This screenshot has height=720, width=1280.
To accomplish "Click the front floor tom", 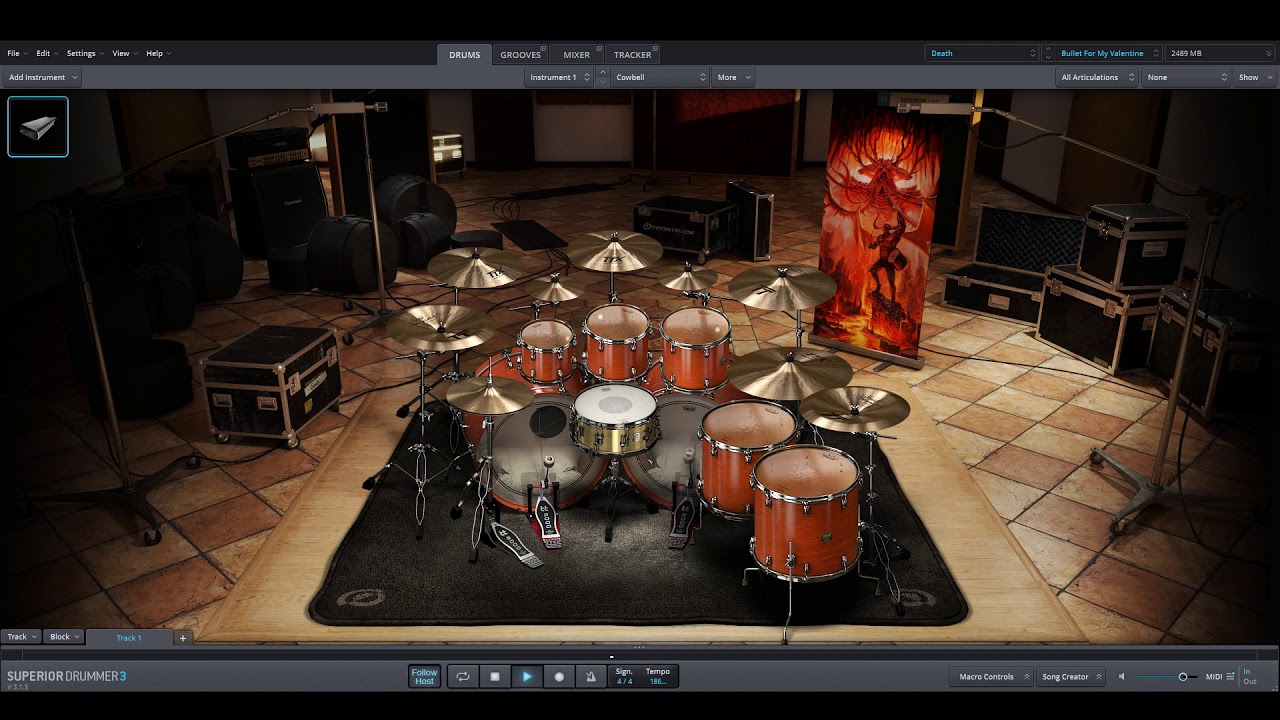I will click(806, 512).
